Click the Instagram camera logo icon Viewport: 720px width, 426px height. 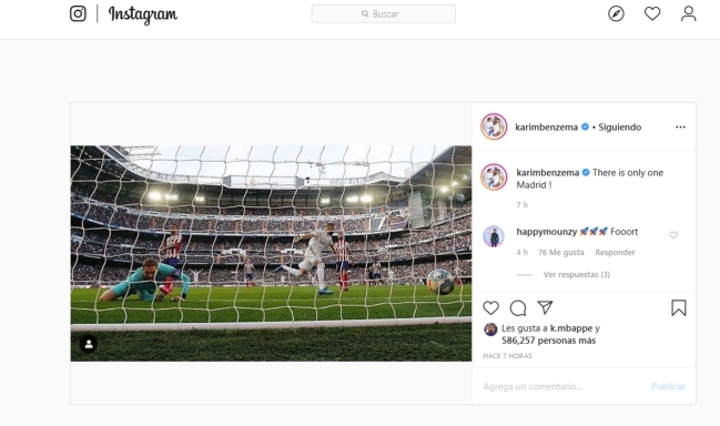pos(78,14)
